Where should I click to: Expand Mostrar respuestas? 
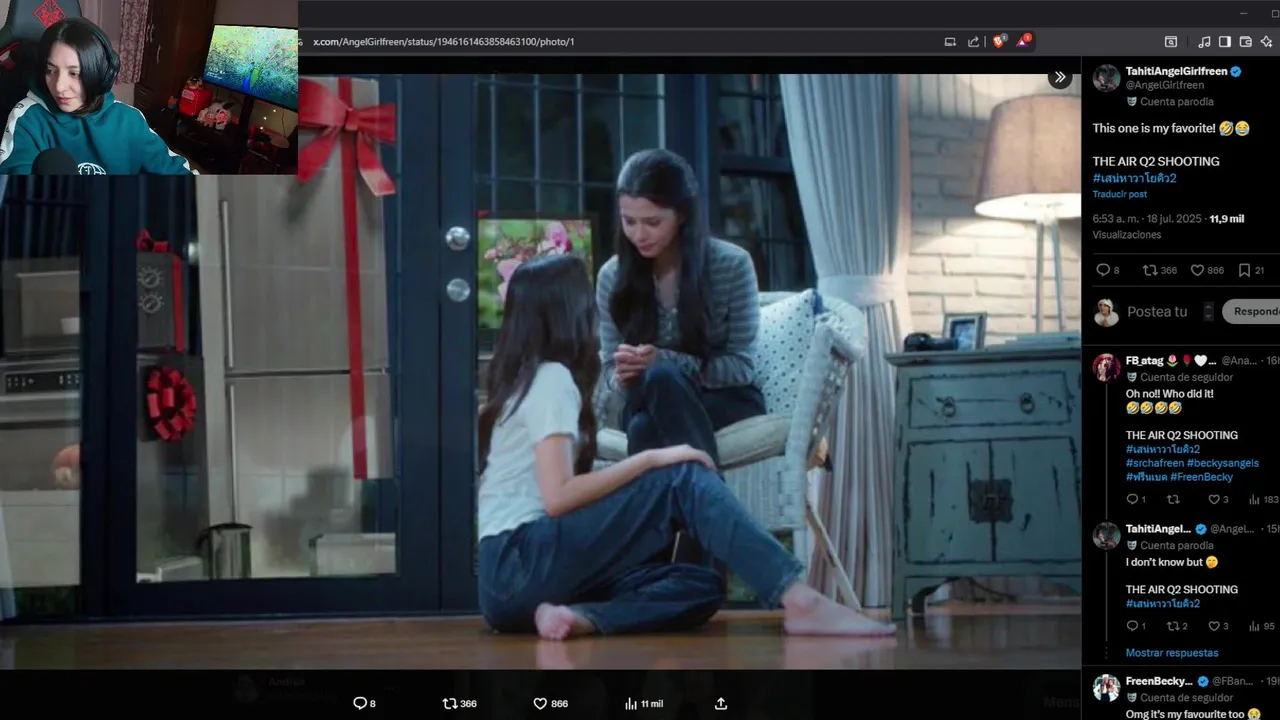[1172, 653]
